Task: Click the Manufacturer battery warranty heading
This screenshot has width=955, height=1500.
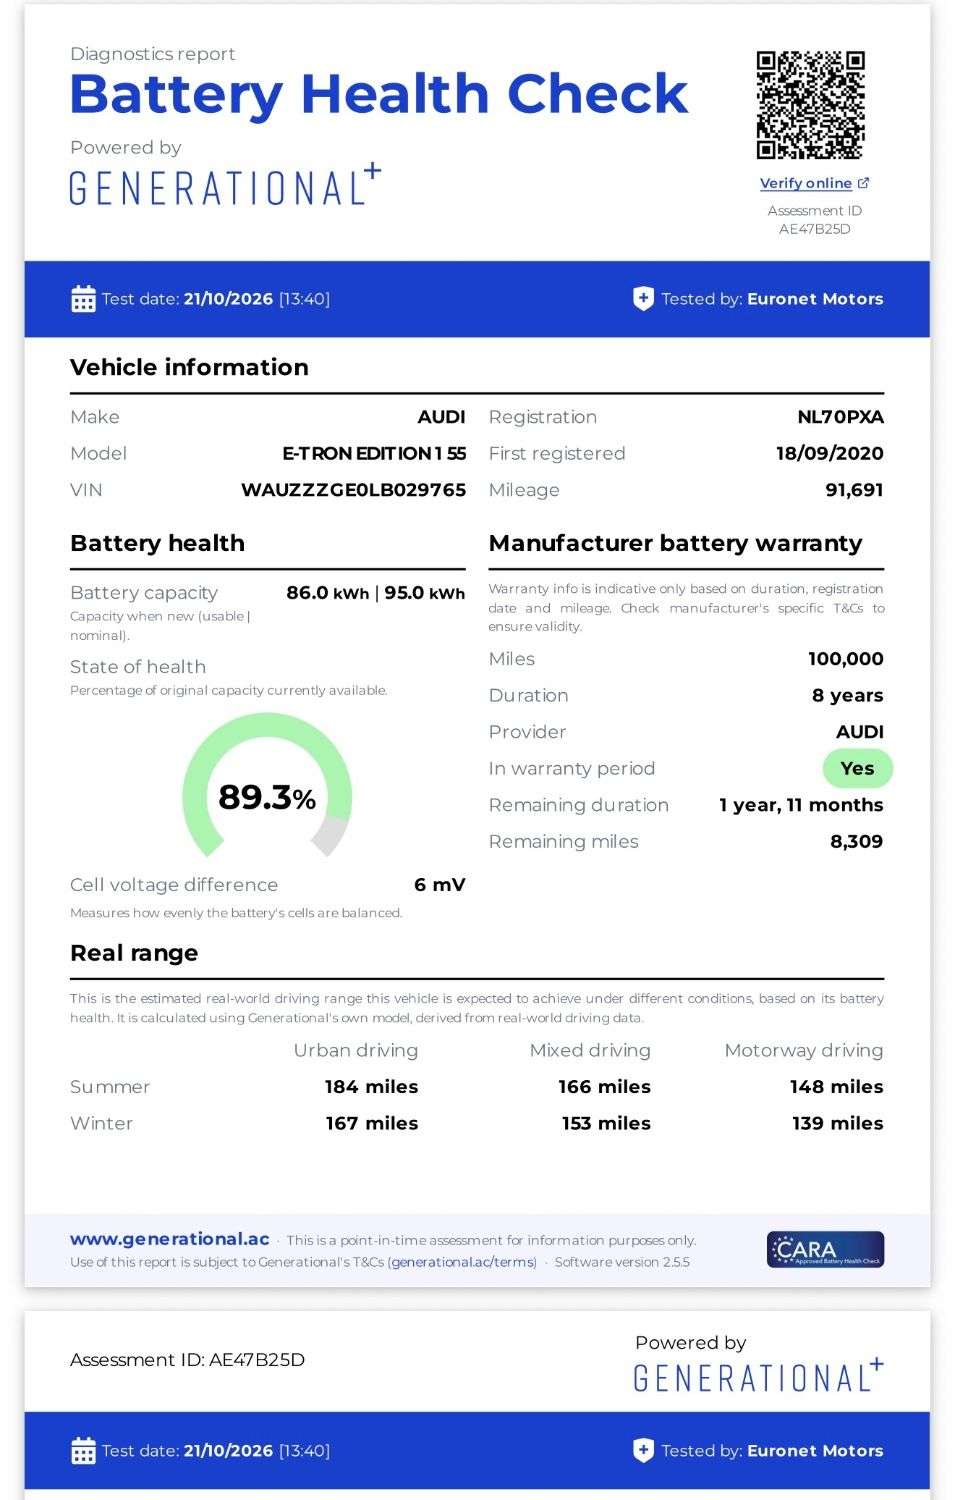Action: (675, 543)
